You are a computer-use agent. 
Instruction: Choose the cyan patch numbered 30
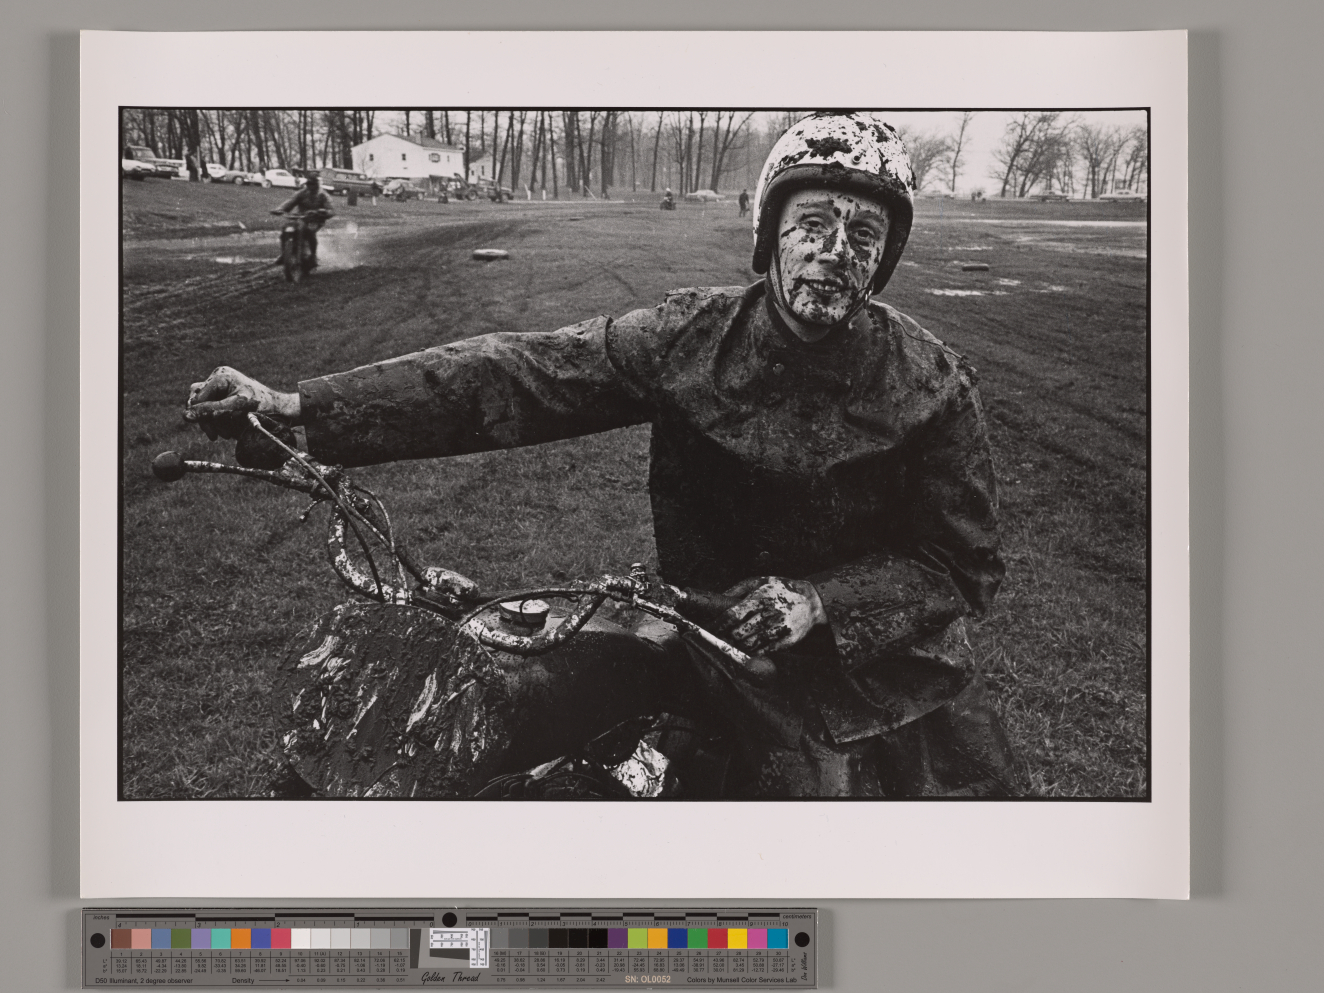click(x=778, y=938)
